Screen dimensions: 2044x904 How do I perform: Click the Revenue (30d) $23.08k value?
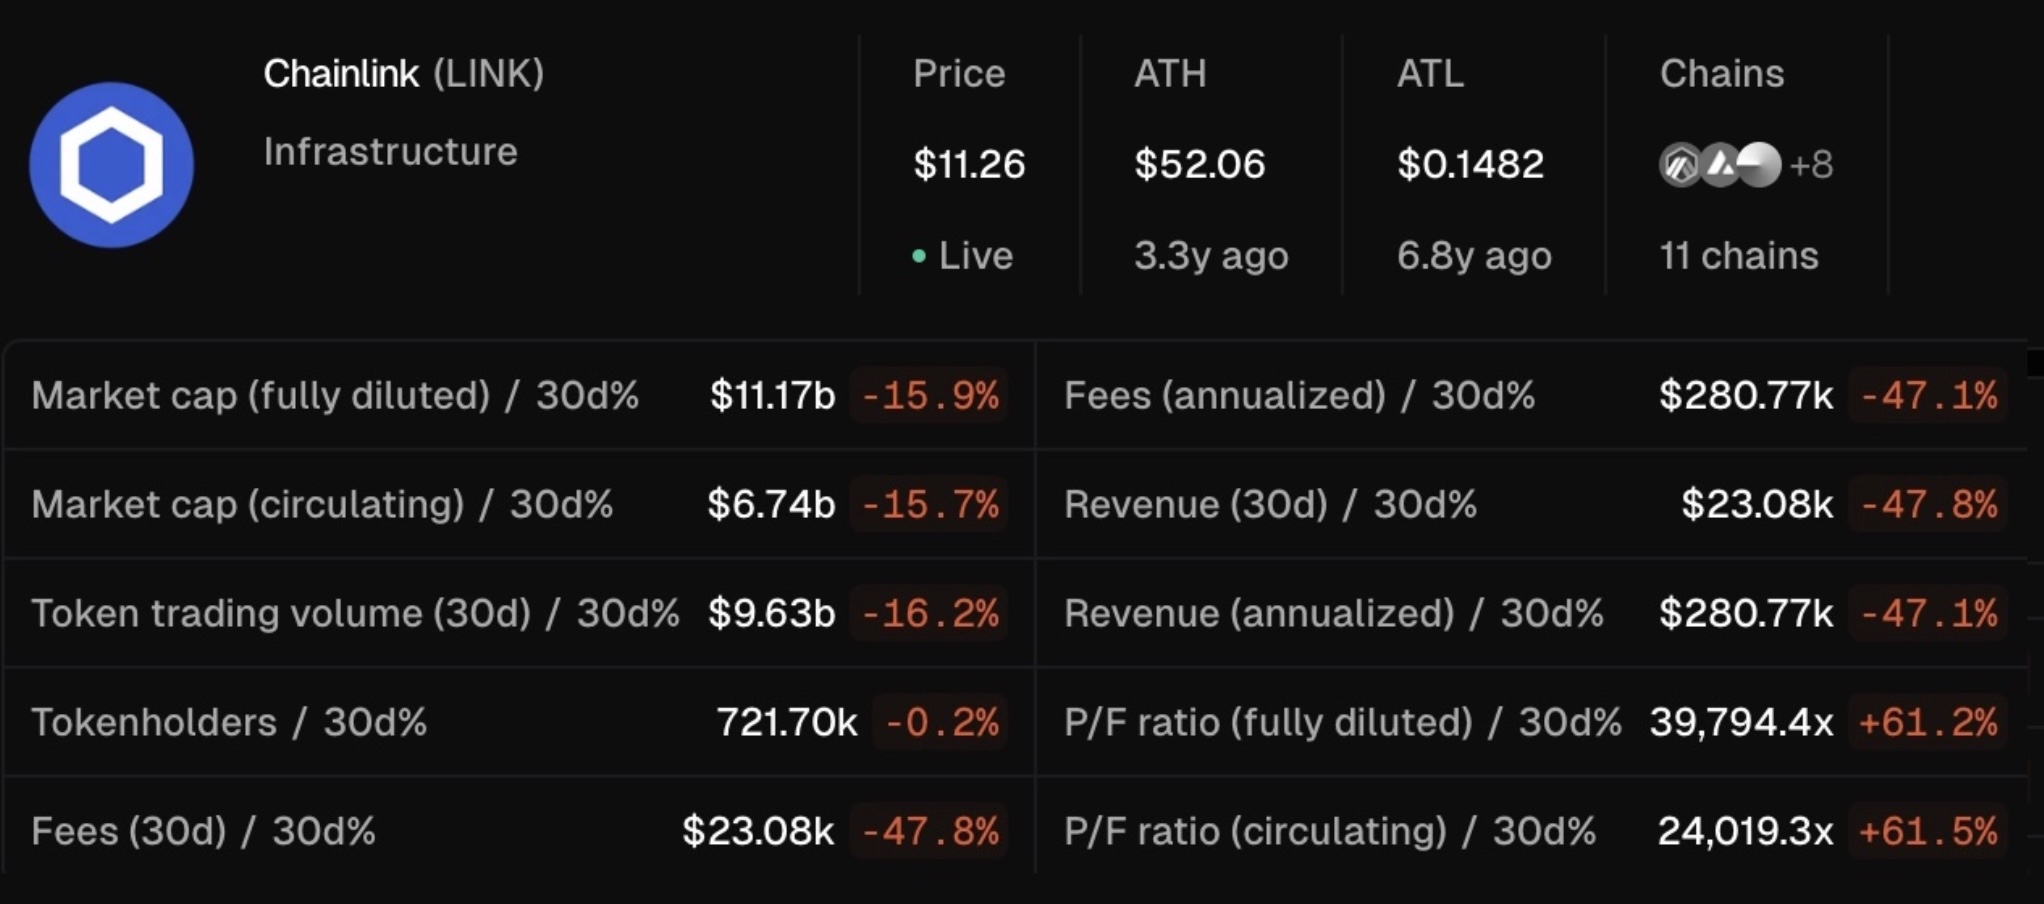(x=1757, y=504)
